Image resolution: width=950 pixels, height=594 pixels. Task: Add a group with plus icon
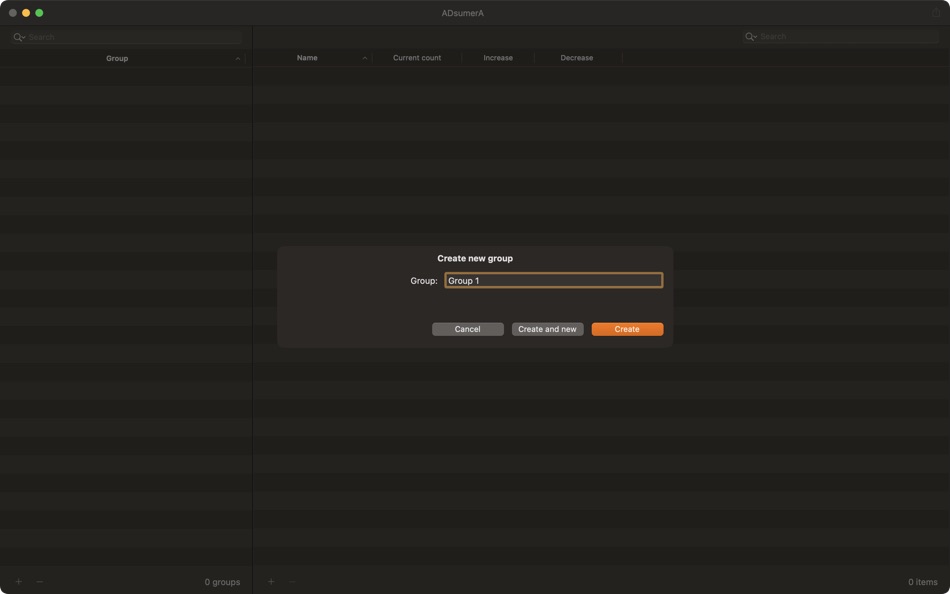(19, 582)
